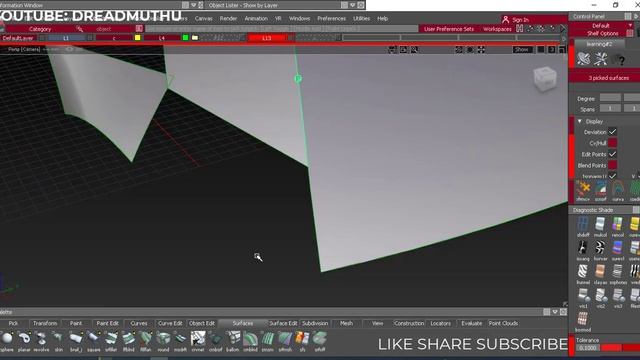Open the Render menu
Screen dimensions: 640x360
(x=228, y=18)
